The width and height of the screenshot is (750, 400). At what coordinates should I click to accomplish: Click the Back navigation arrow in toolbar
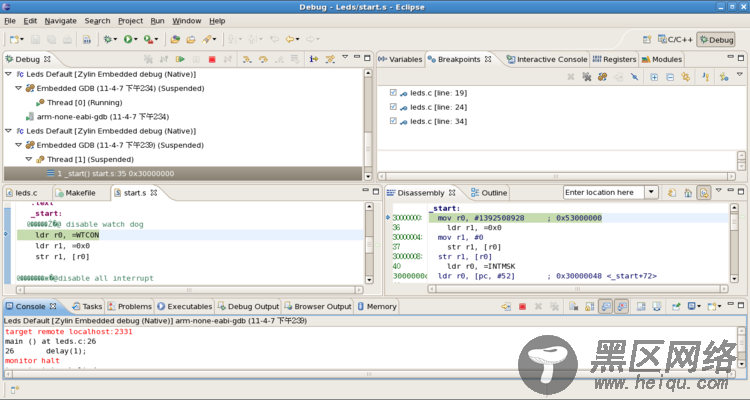tap(290, 39)
